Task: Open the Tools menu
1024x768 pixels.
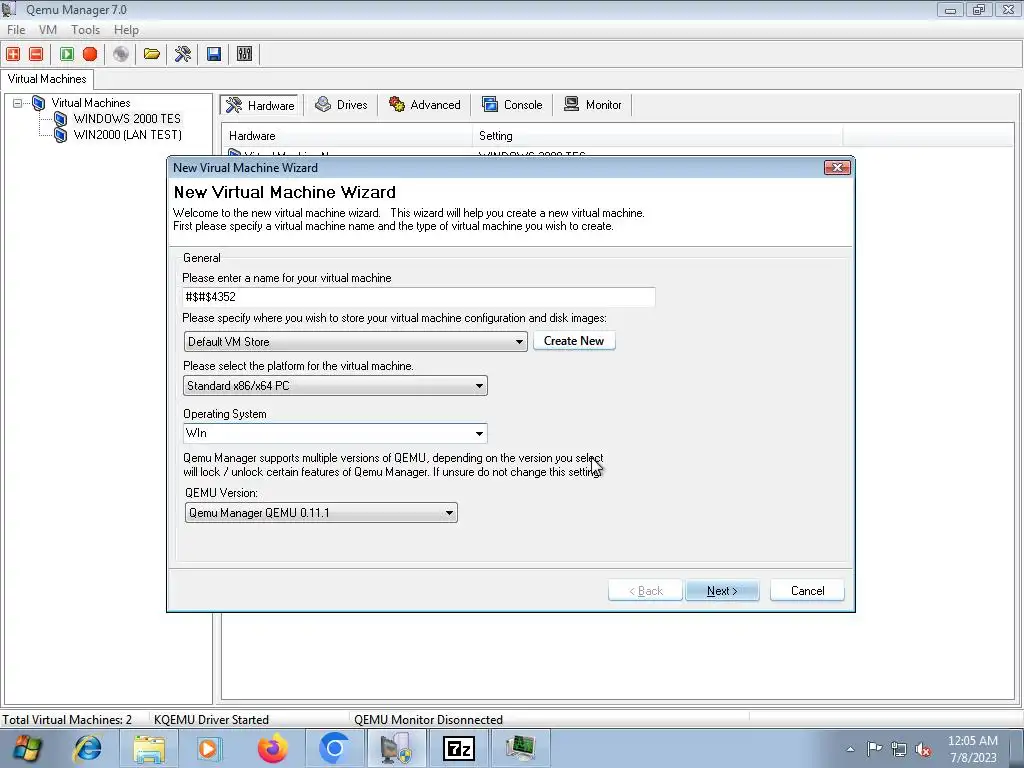Action: (x=86, y=30)
